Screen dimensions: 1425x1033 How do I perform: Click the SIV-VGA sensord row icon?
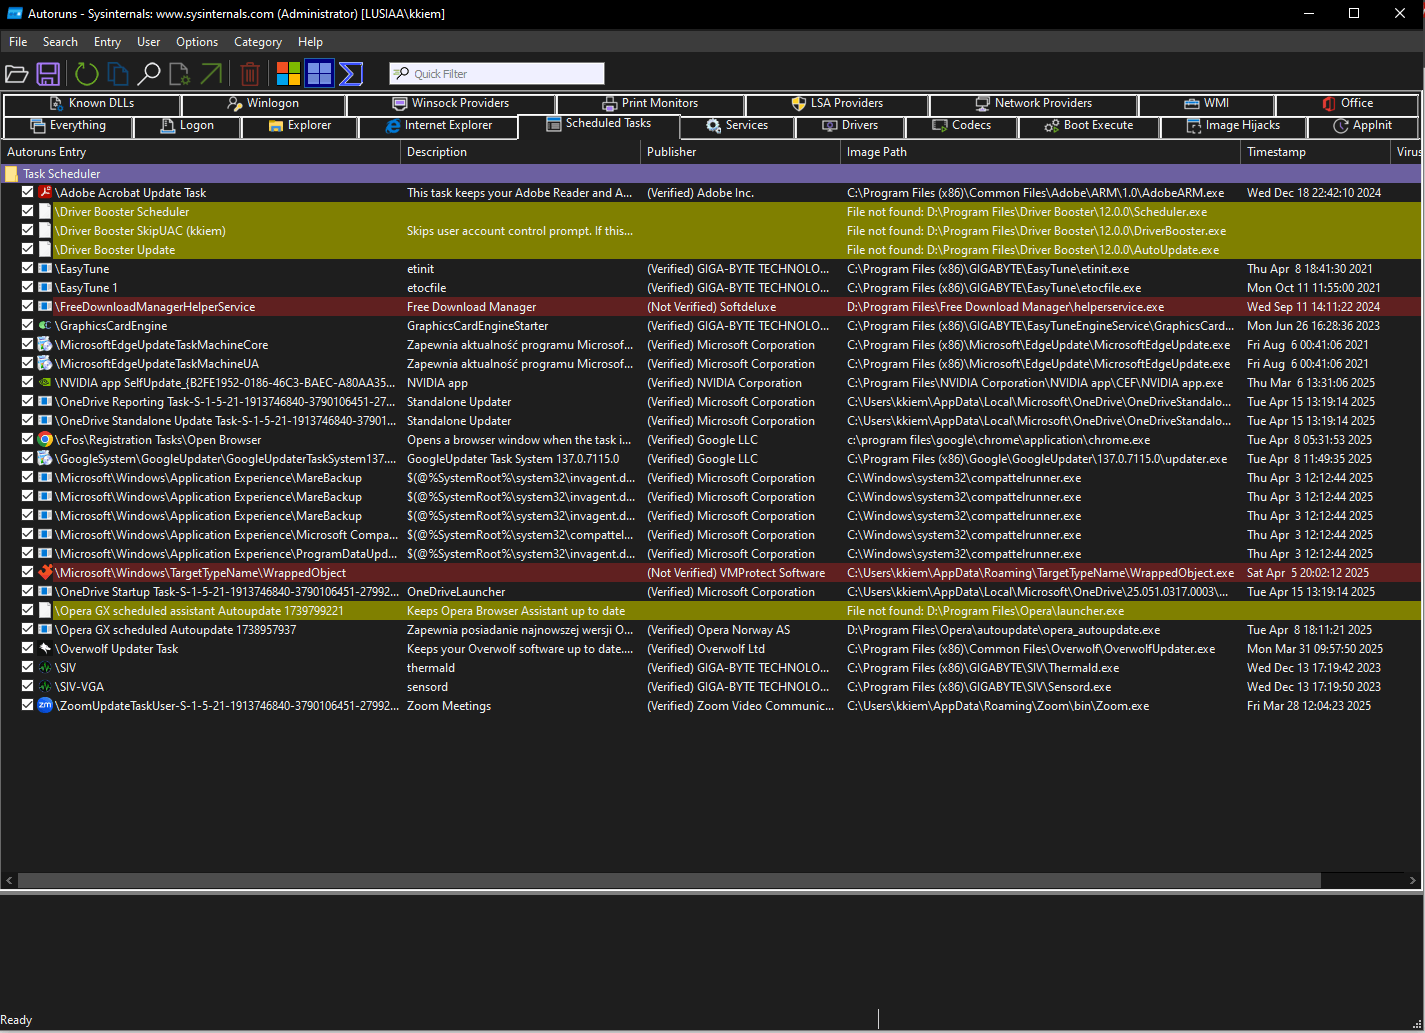(45, 686)
